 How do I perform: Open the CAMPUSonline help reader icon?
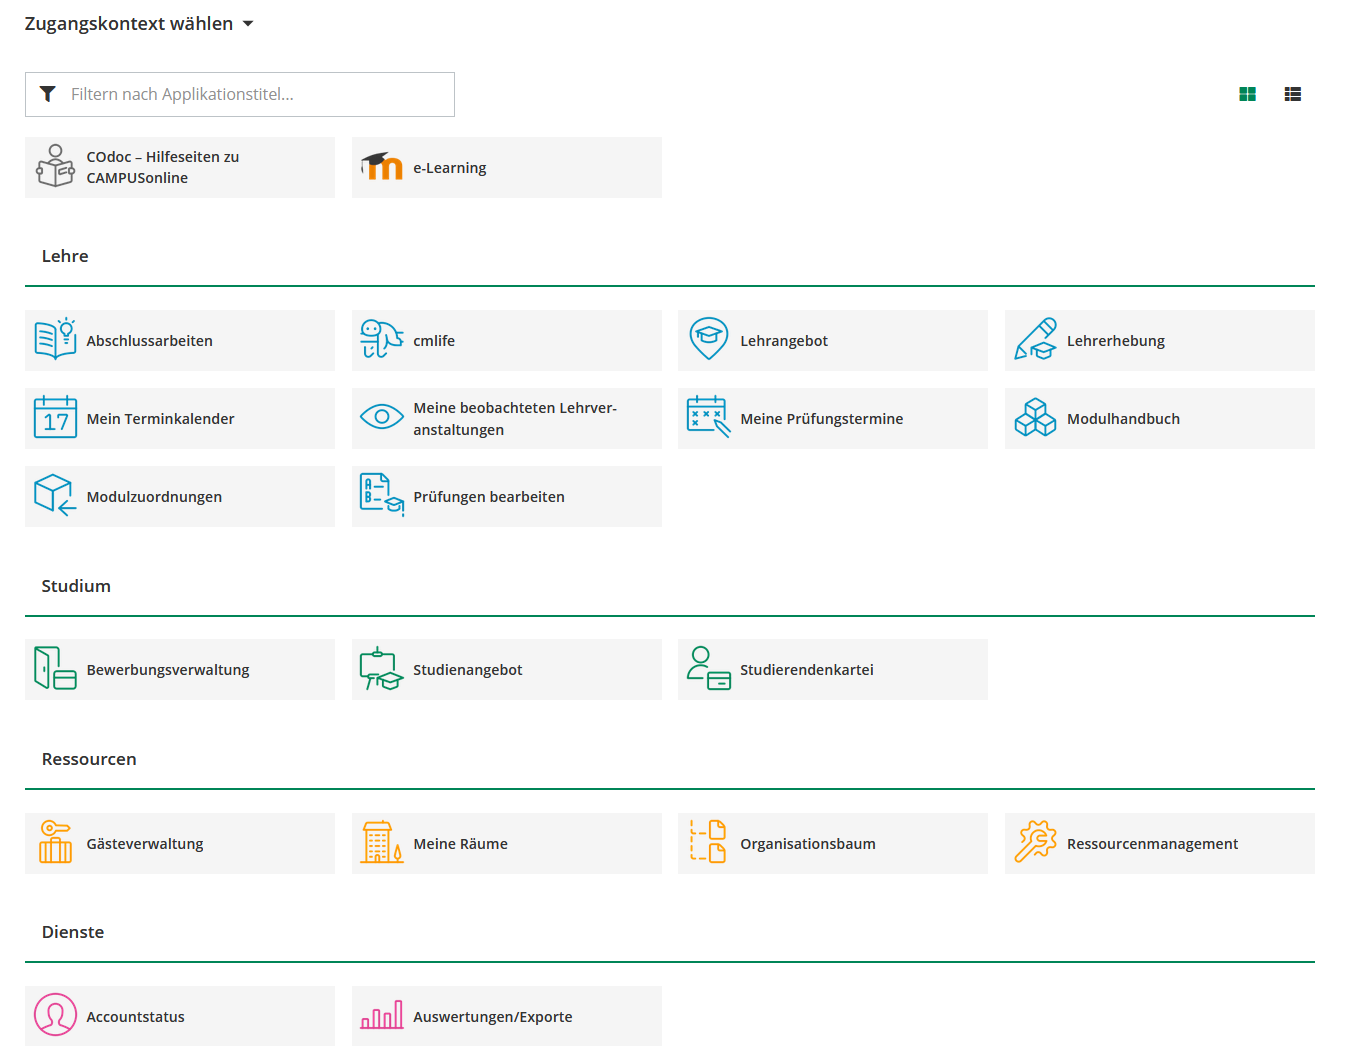[x=55, y=167]
